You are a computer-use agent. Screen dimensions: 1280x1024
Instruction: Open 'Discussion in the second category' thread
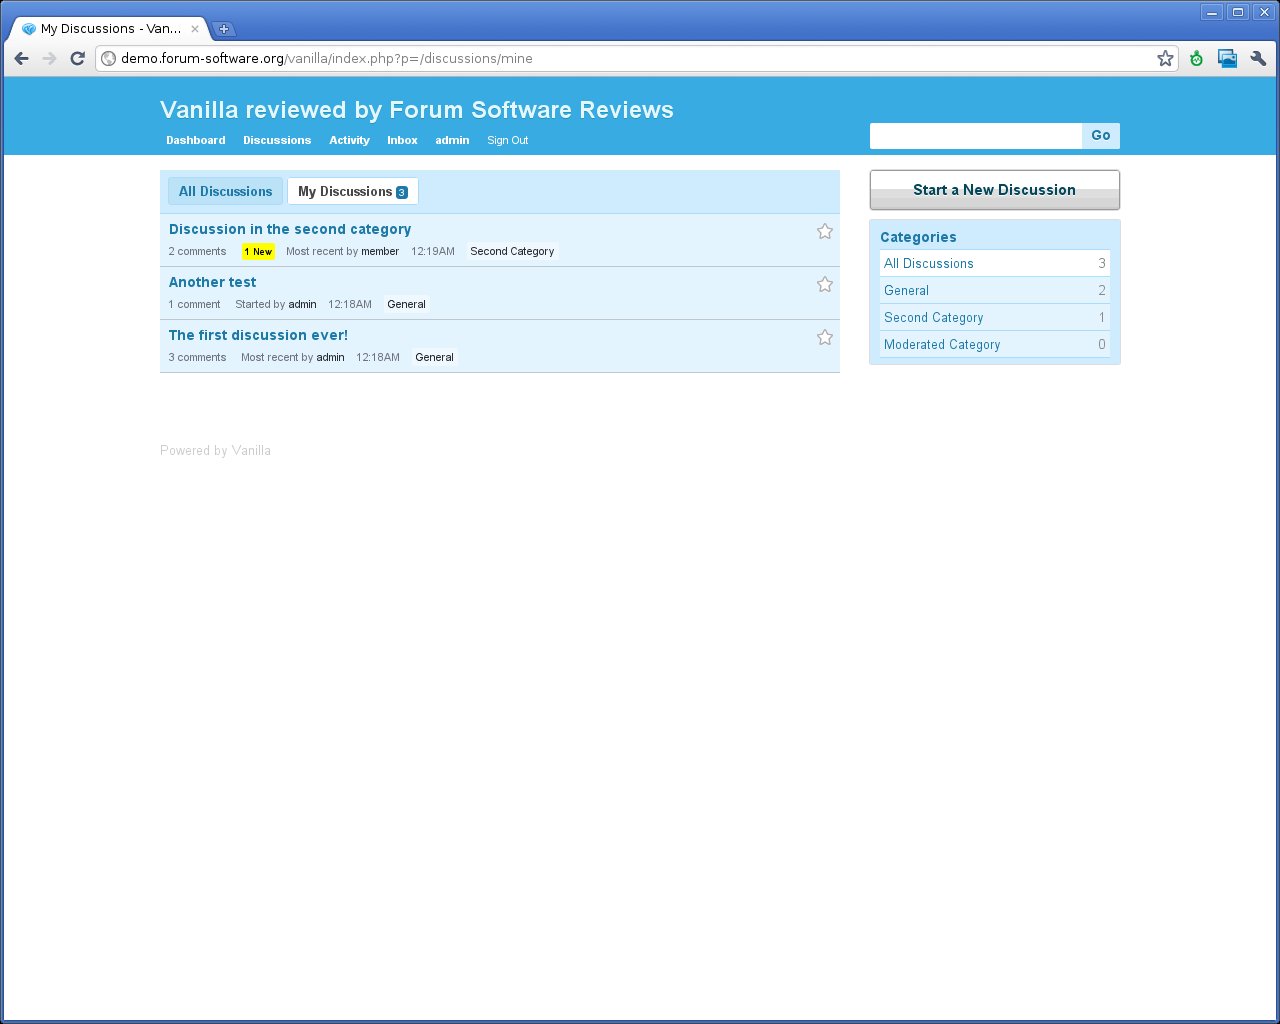(290, 229)
